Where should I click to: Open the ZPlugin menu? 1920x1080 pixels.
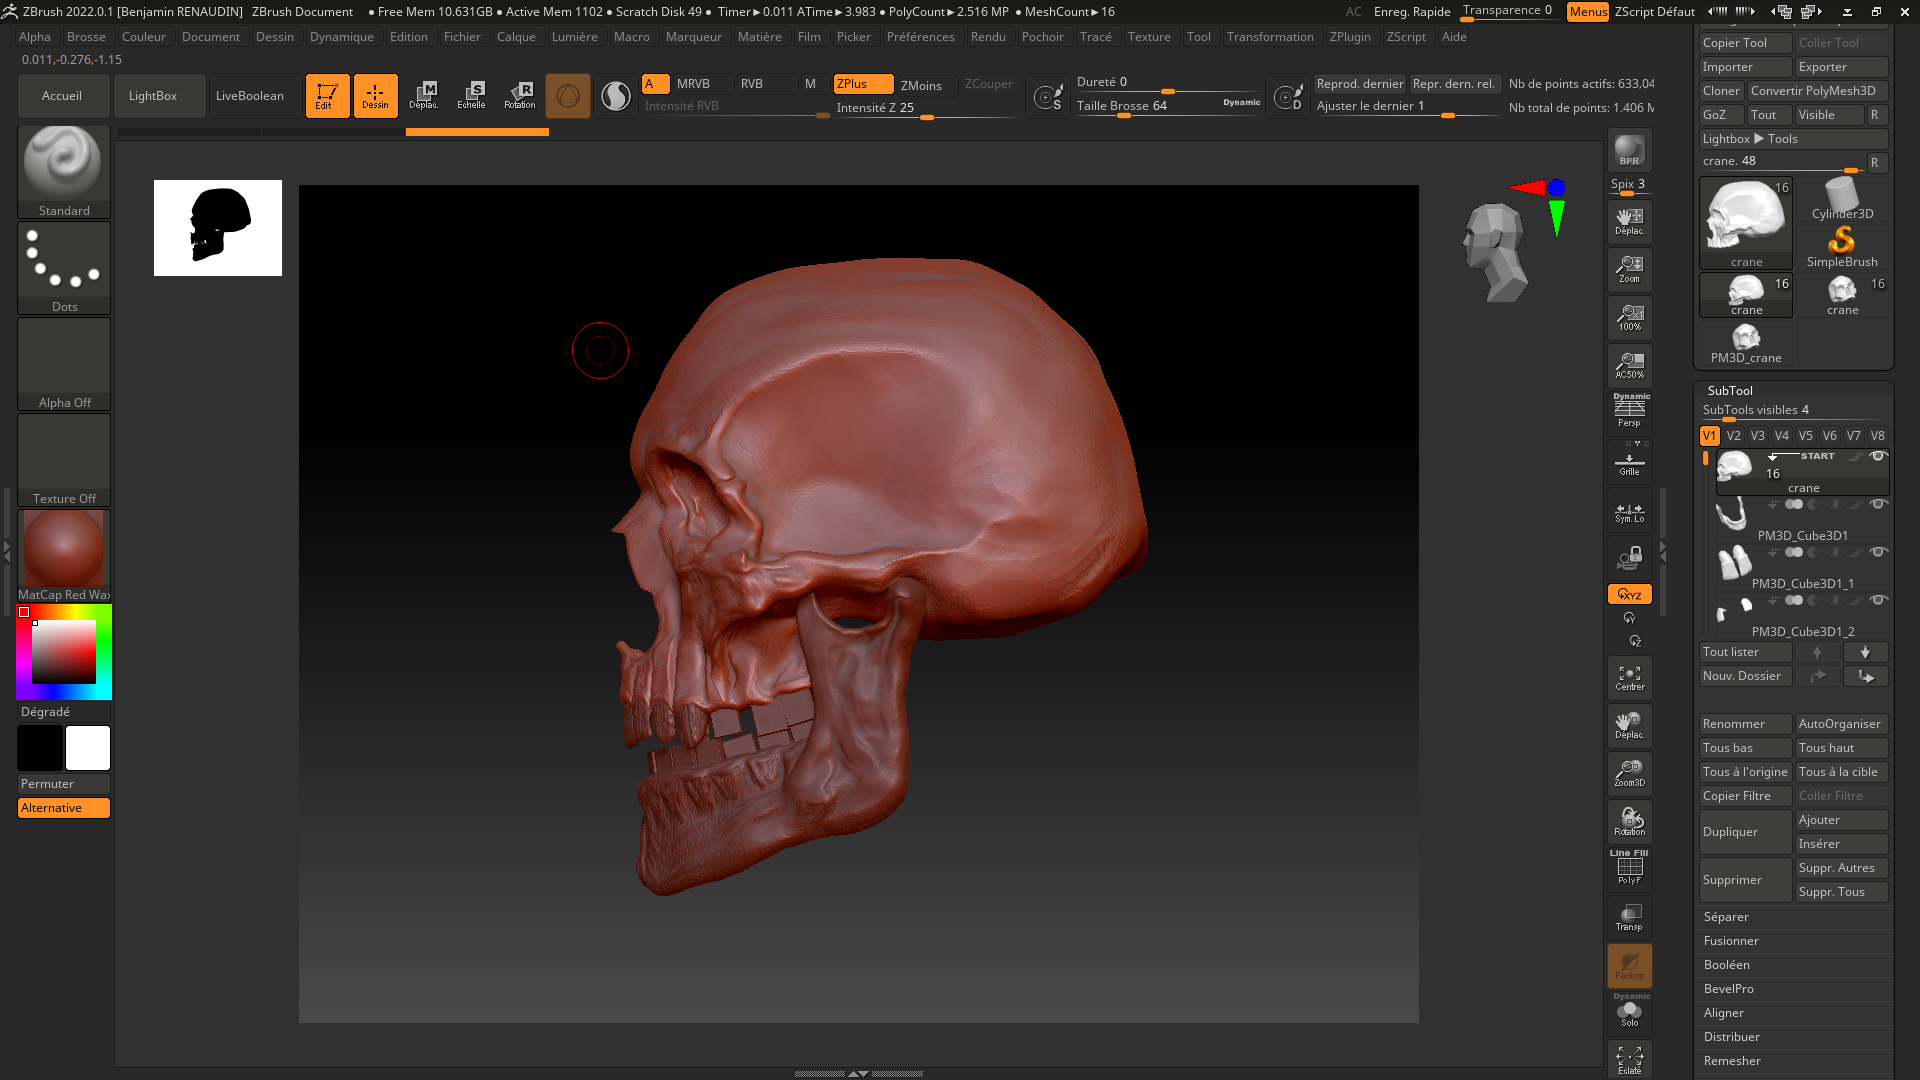[x=1350, y=37]
